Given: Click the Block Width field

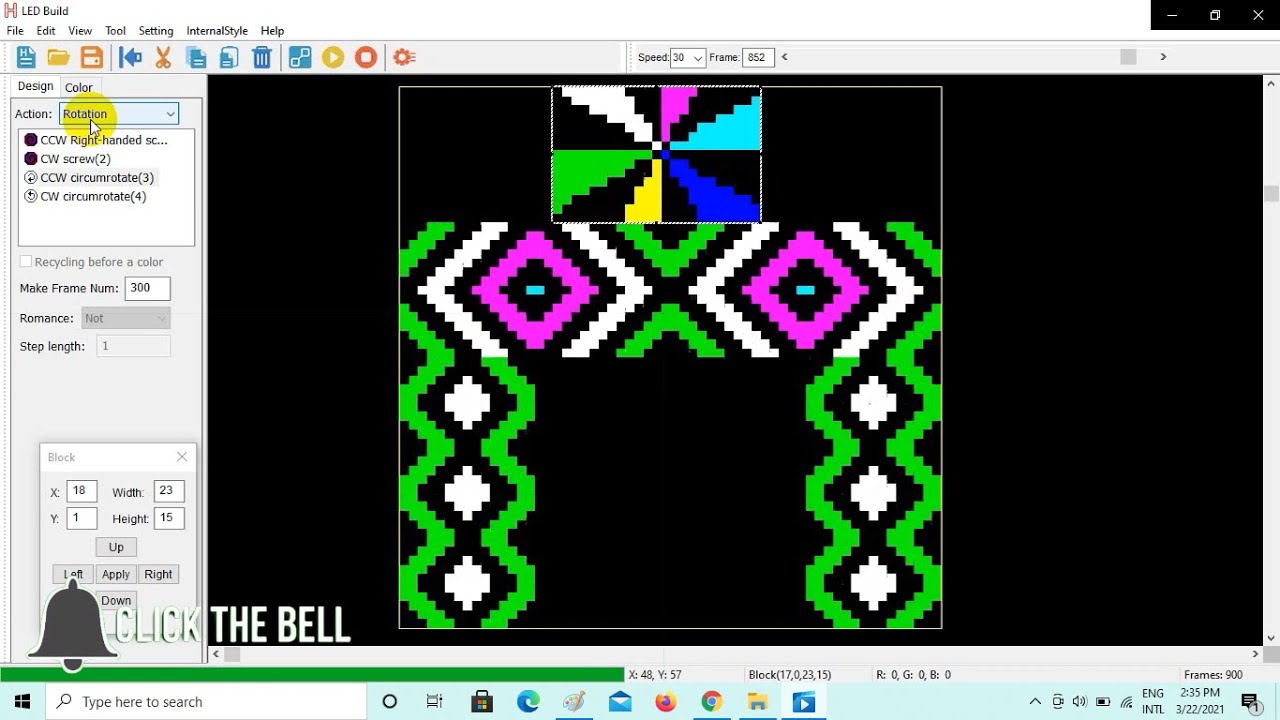Looking at the screenshot, I should pos(169,491).
